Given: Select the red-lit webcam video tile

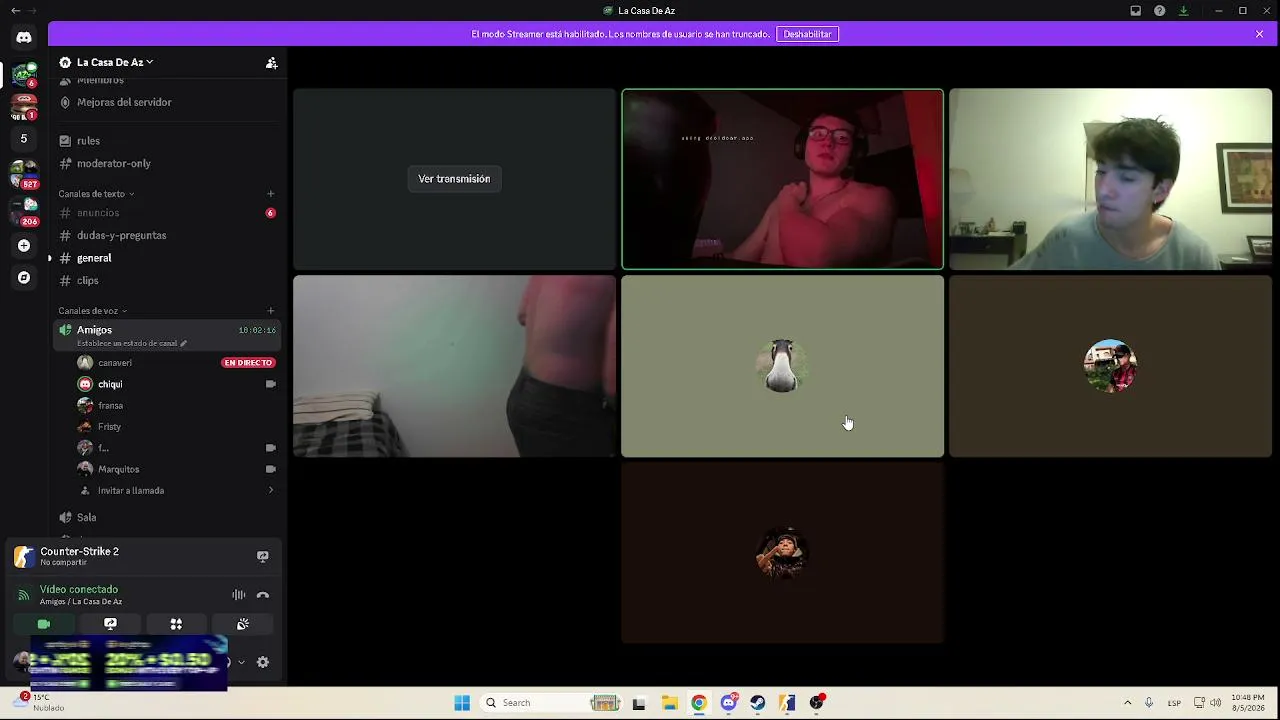Looking at the screenshot, I should point(782,180).
